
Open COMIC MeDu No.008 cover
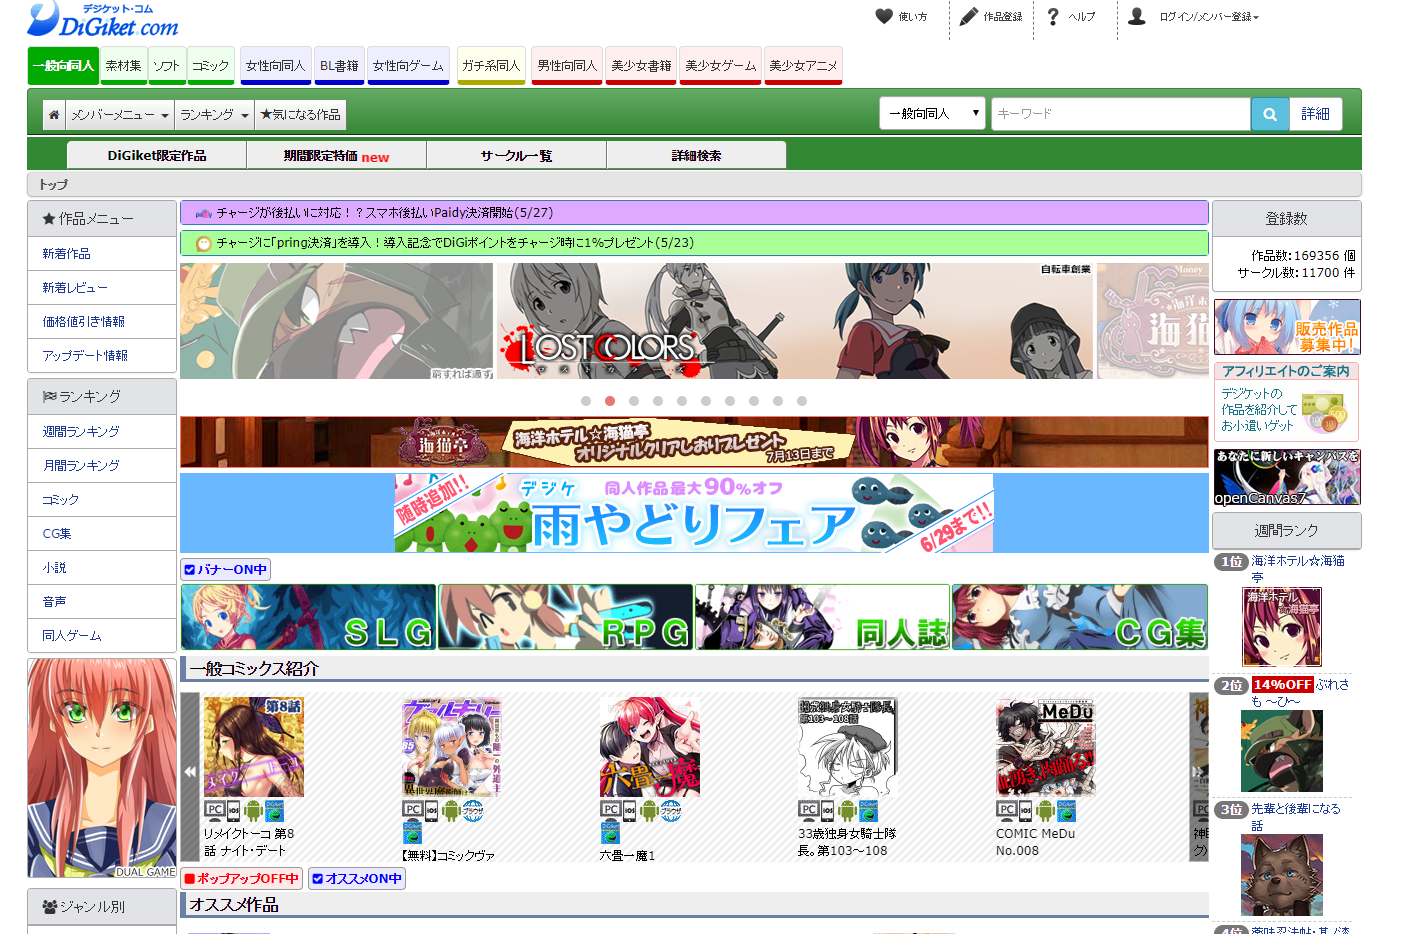1045,747
